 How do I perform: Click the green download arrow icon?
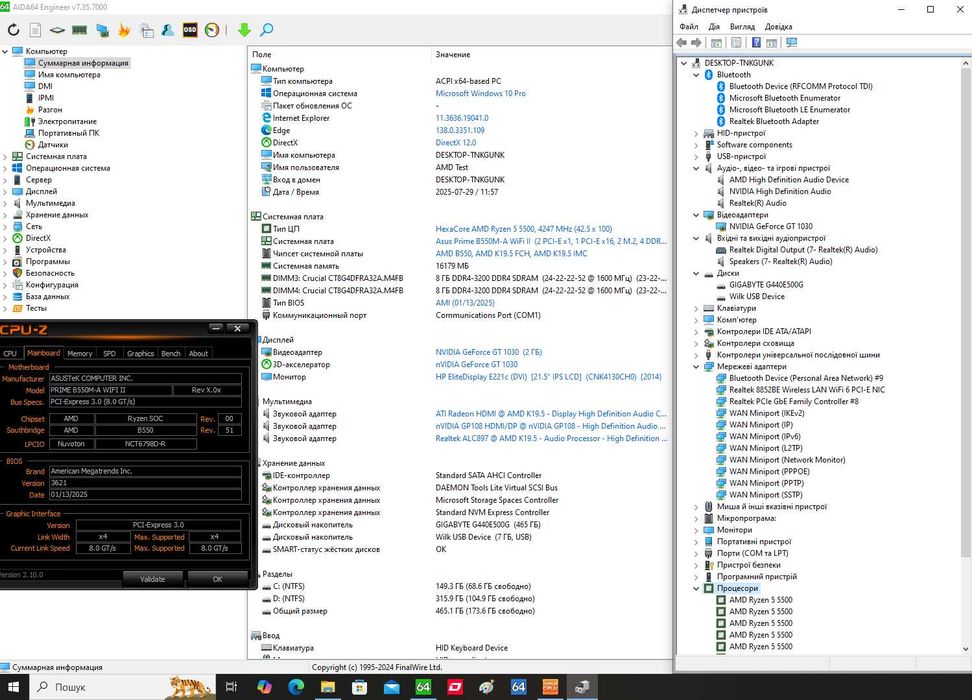pos(244,30)
